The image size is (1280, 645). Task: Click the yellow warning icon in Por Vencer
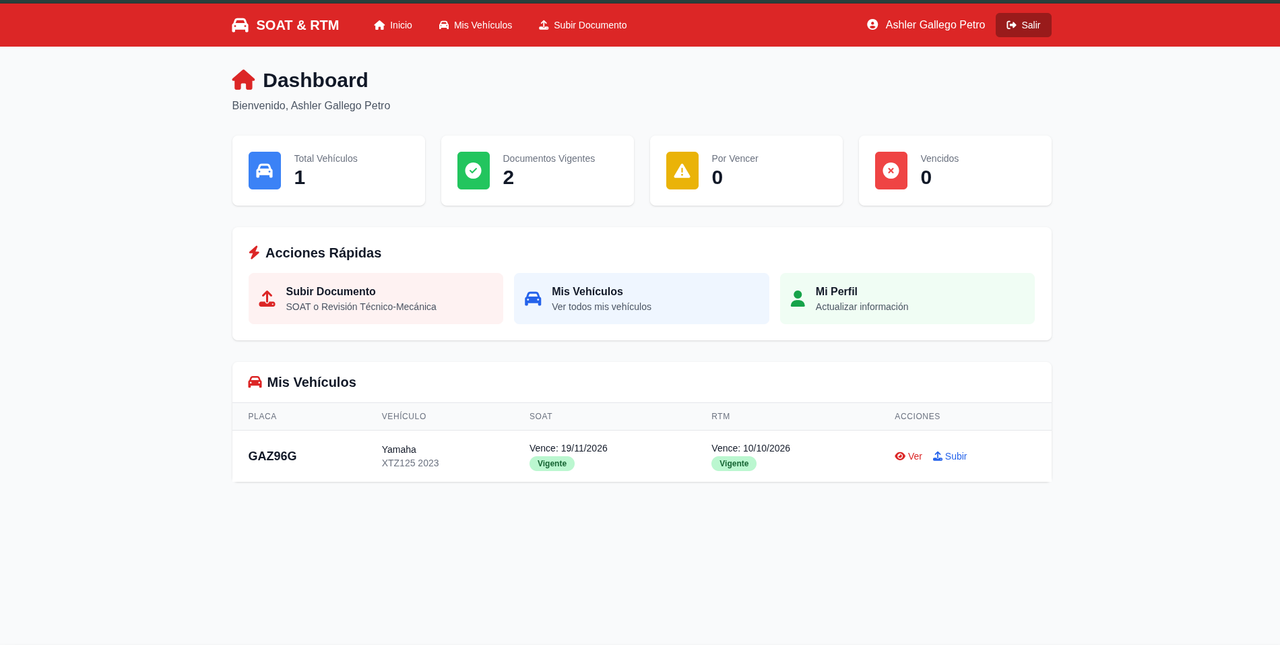(x=682, y=171)
